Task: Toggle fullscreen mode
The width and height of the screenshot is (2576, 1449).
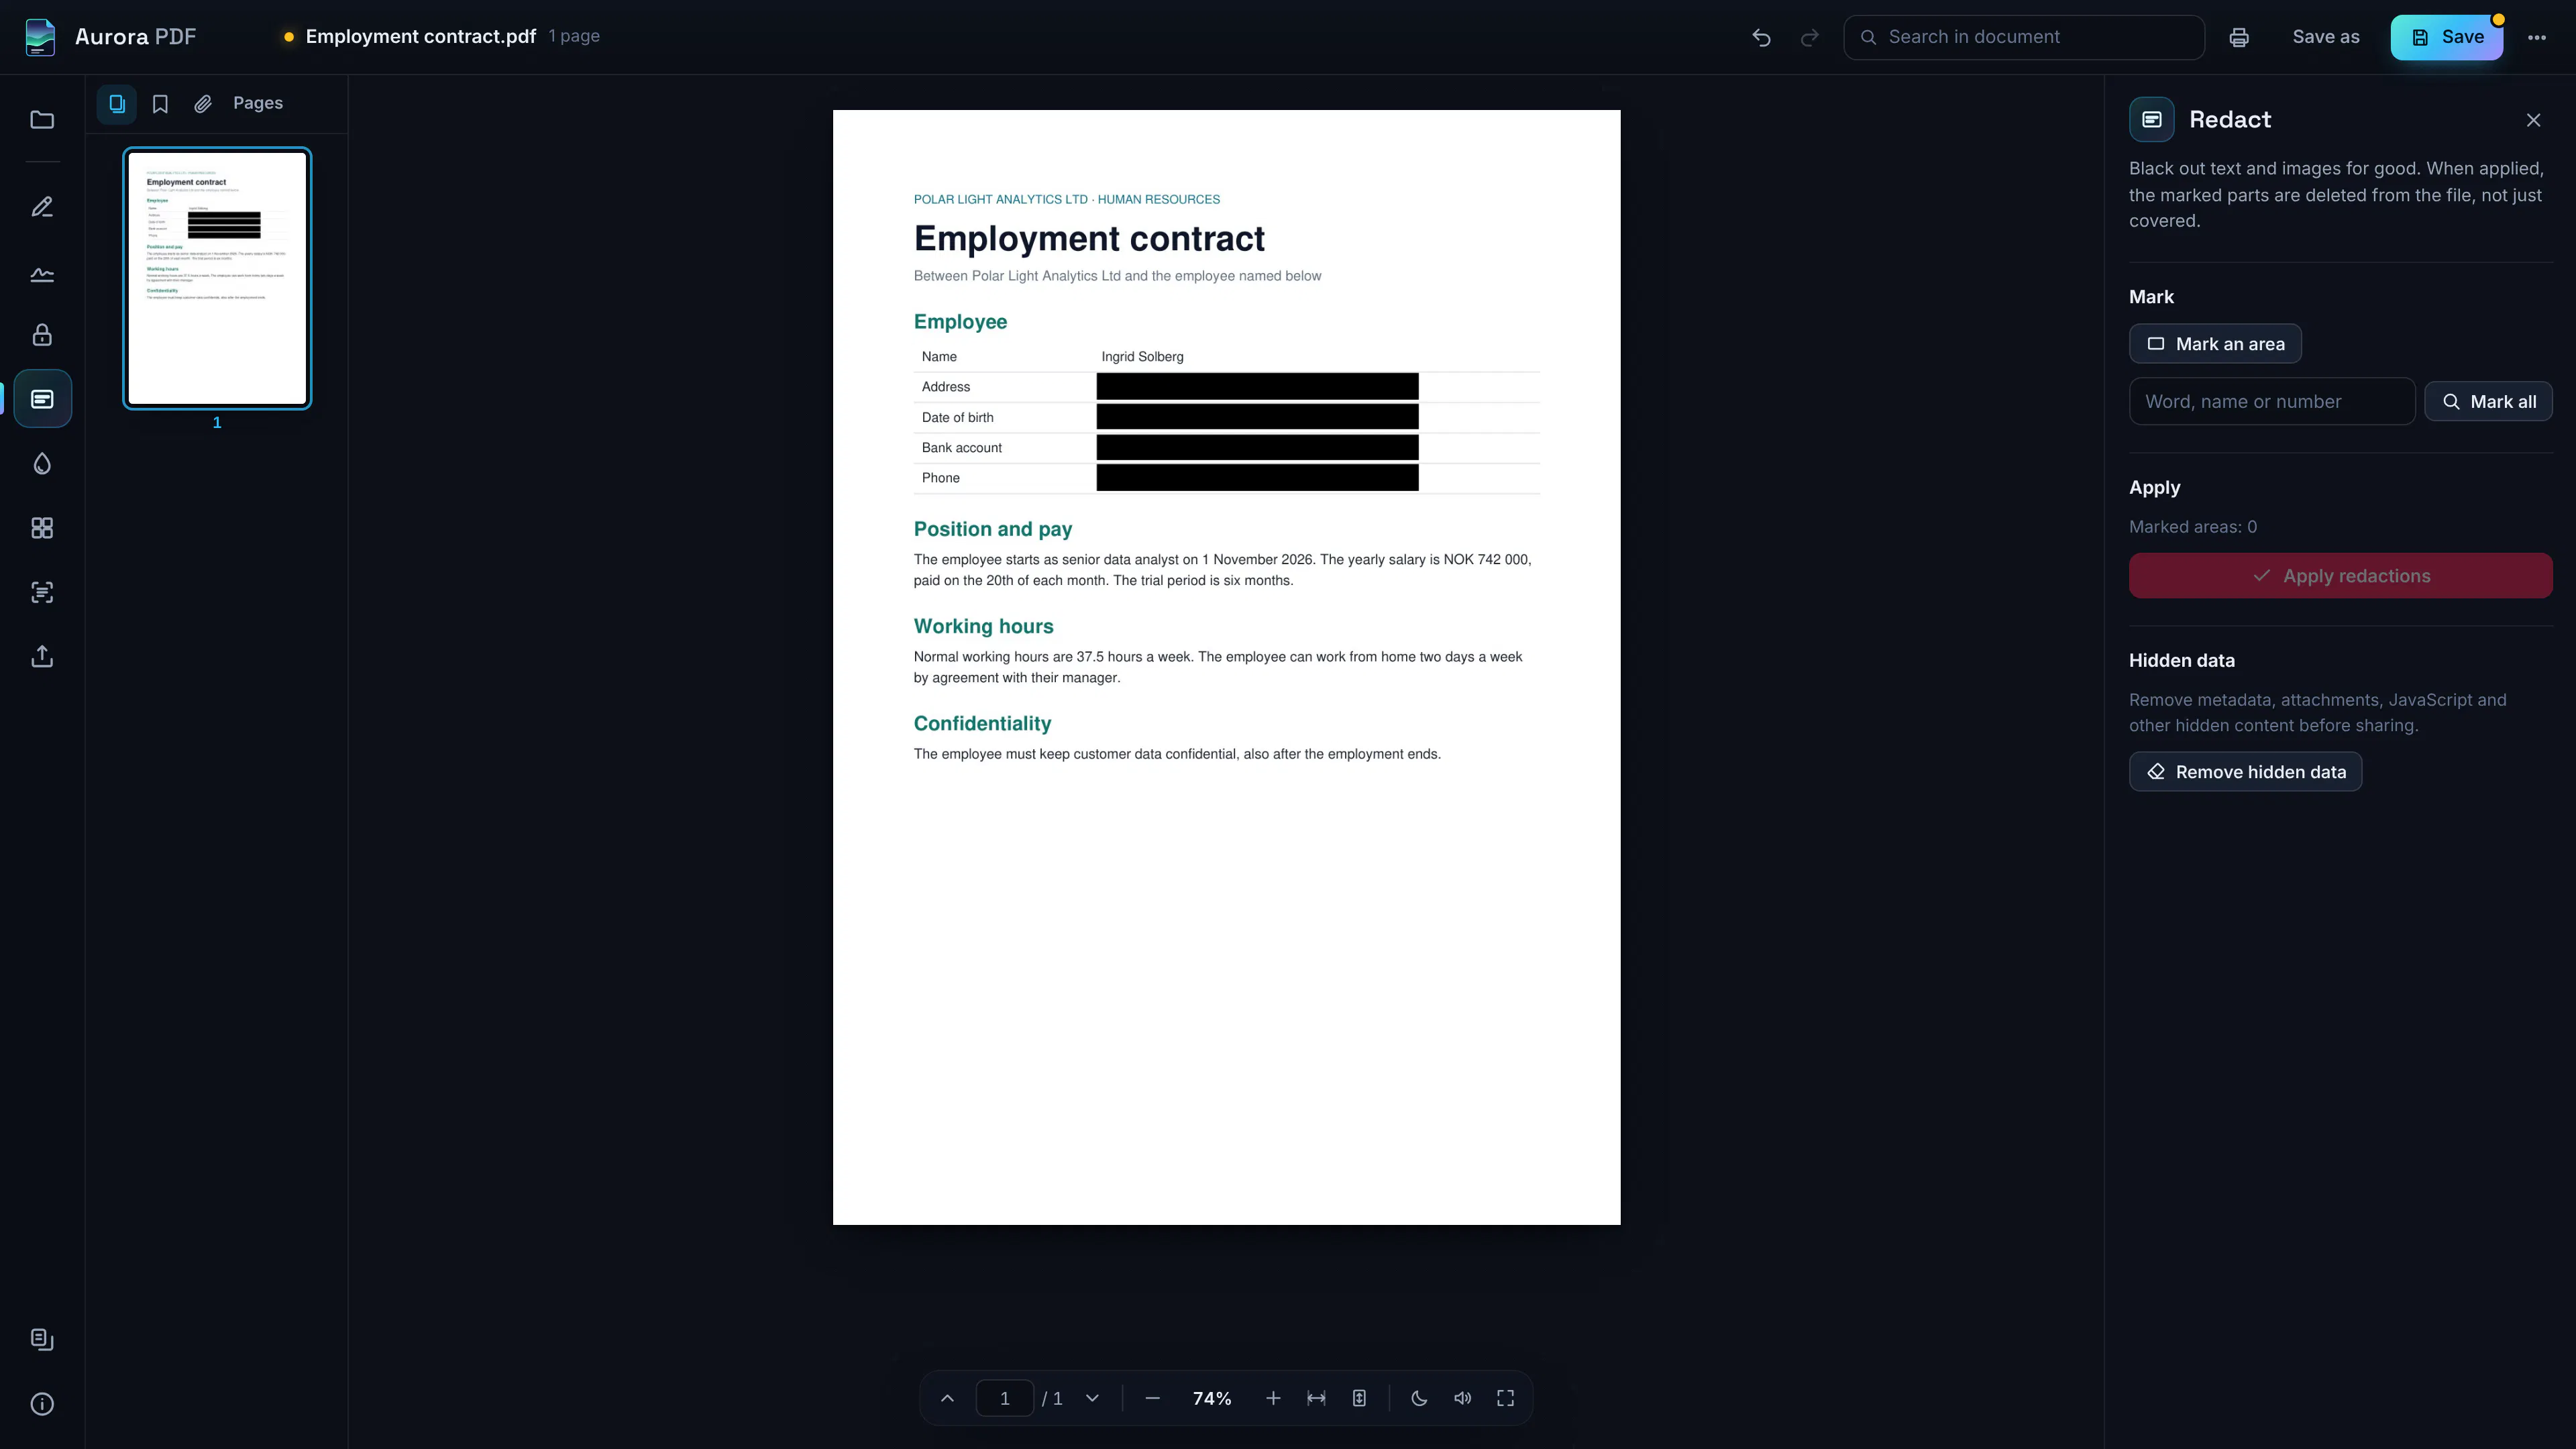Action: [x=1505, y=1398]
